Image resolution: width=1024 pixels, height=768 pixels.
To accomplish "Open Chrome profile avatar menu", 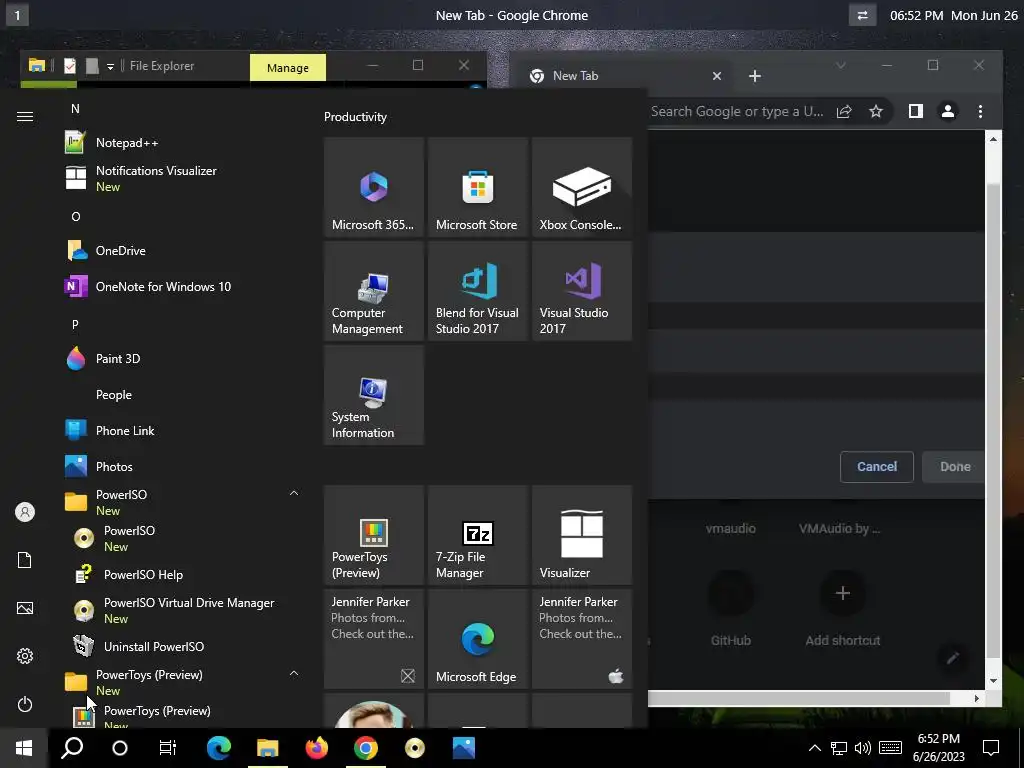I will click(948, 111).
